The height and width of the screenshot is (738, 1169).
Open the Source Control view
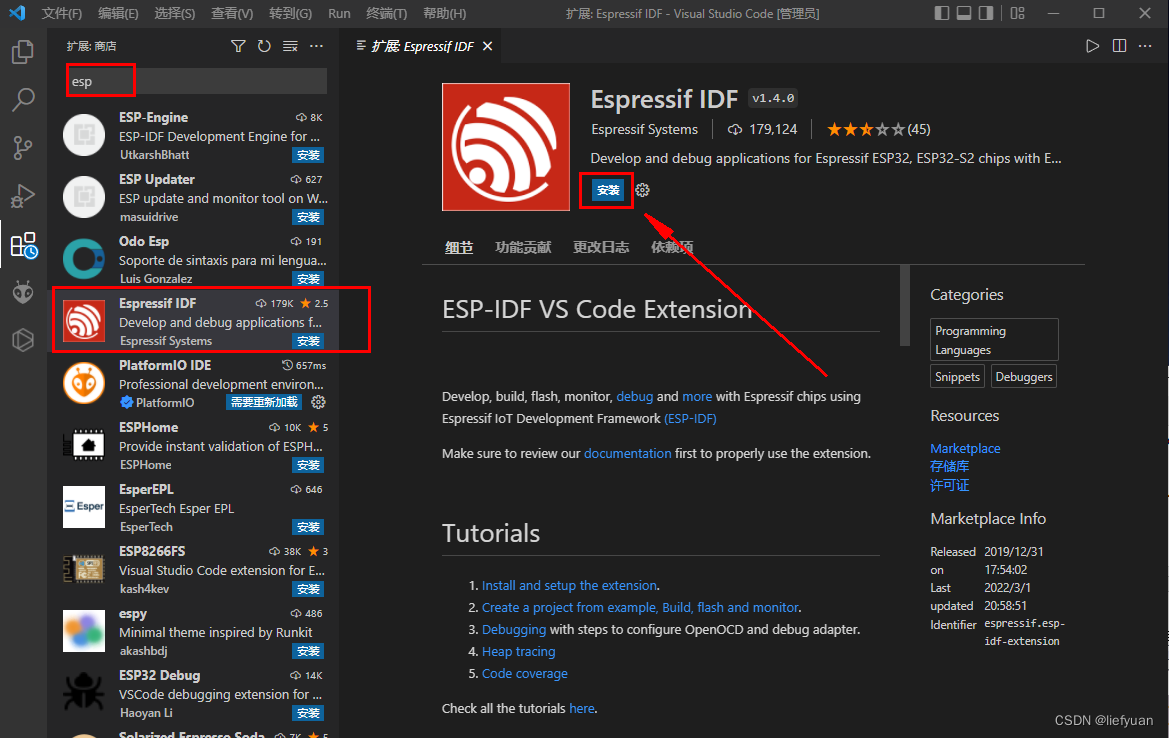[x=23, y=148]
